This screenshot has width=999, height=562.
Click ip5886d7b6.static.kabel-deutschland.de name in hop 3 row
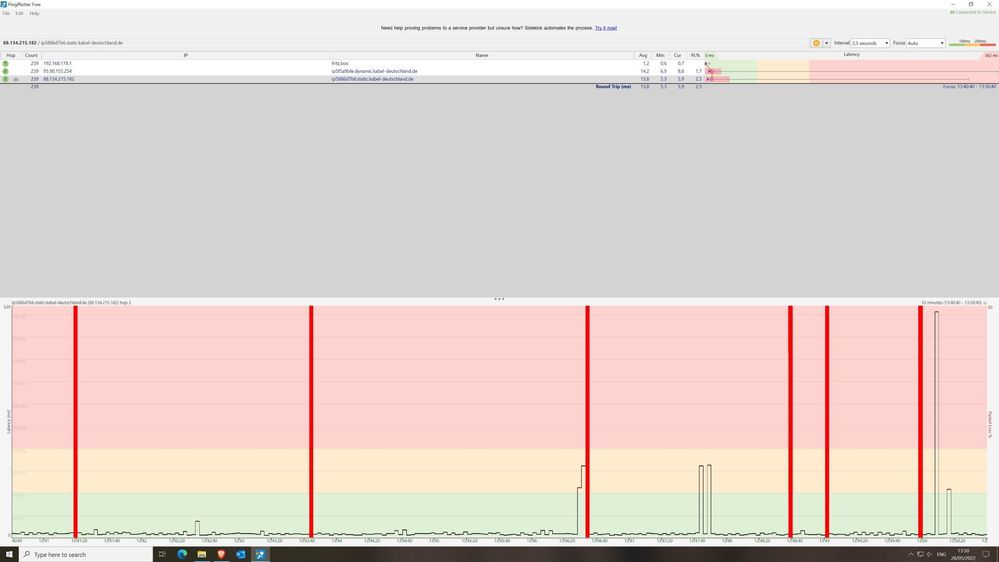(373, 79)
